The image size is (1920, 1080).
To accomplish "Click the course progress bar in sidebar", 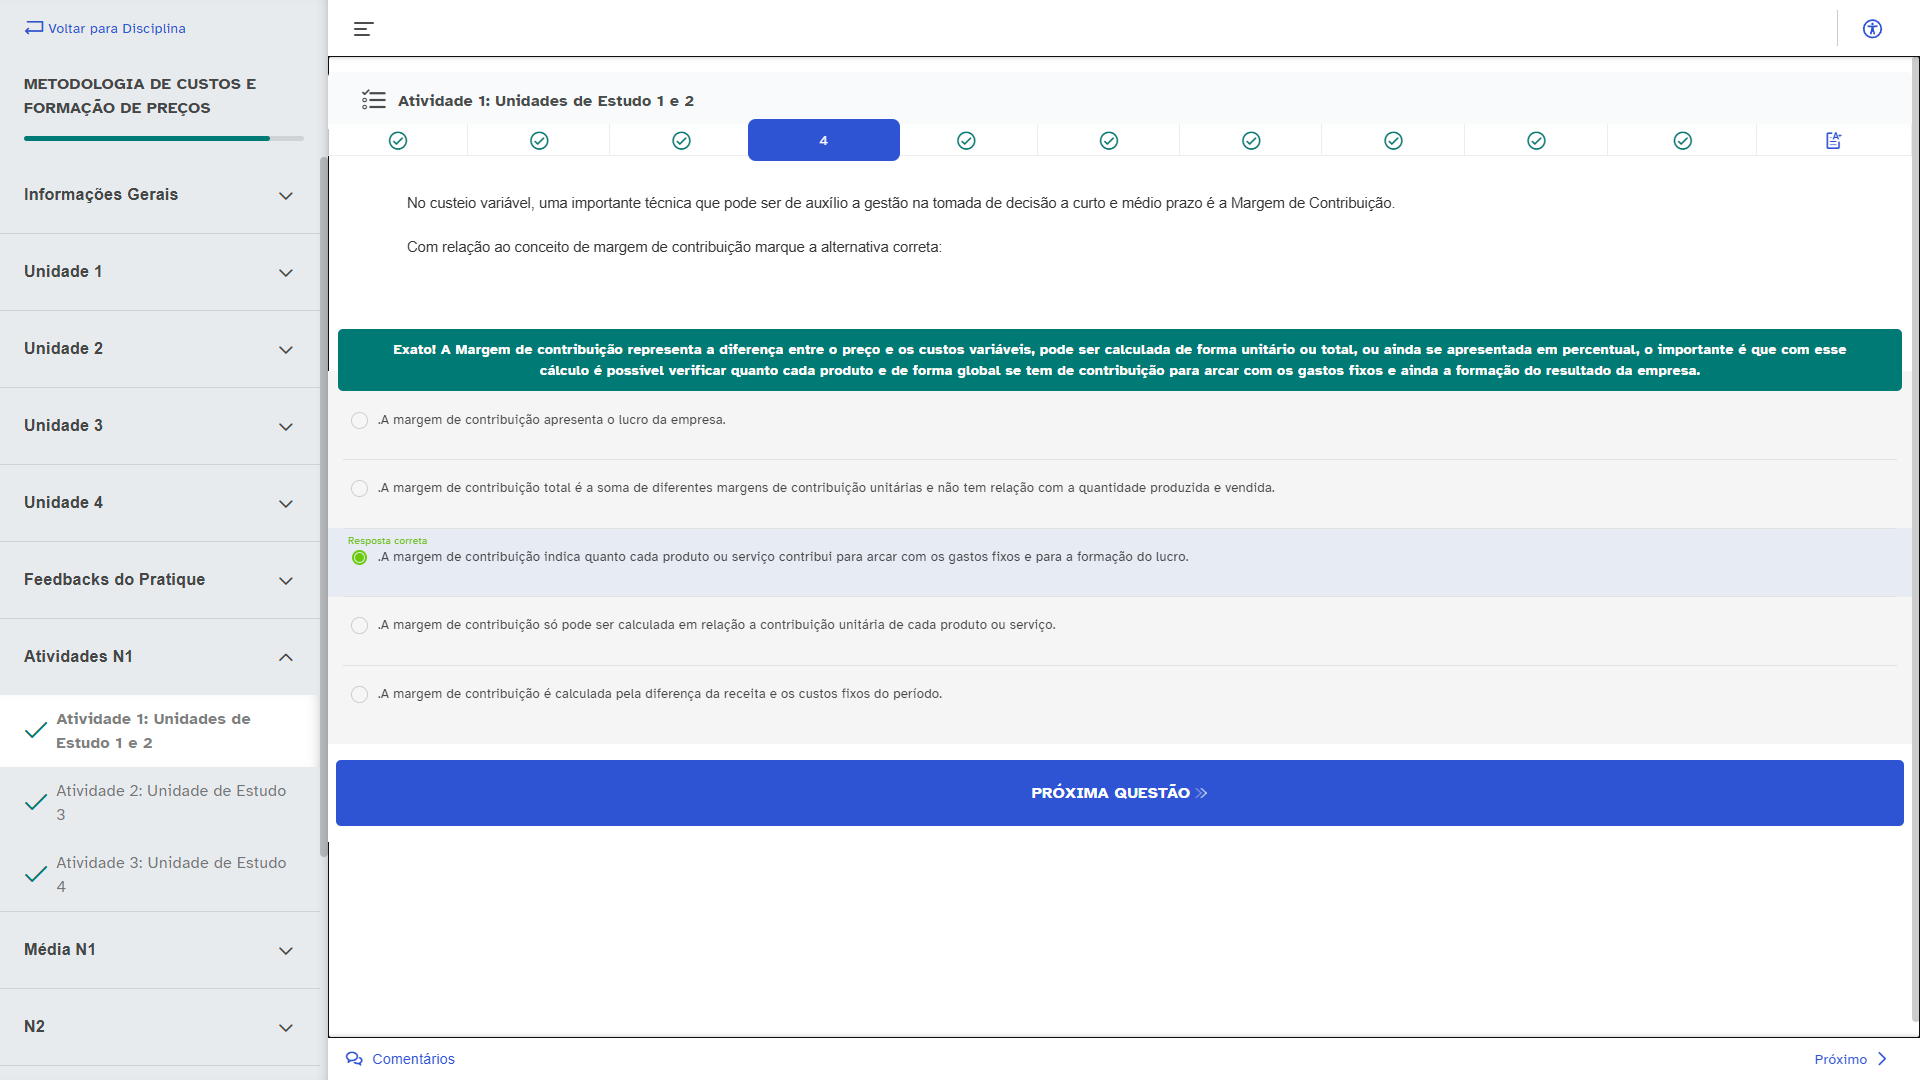I will tap(163, 138).
